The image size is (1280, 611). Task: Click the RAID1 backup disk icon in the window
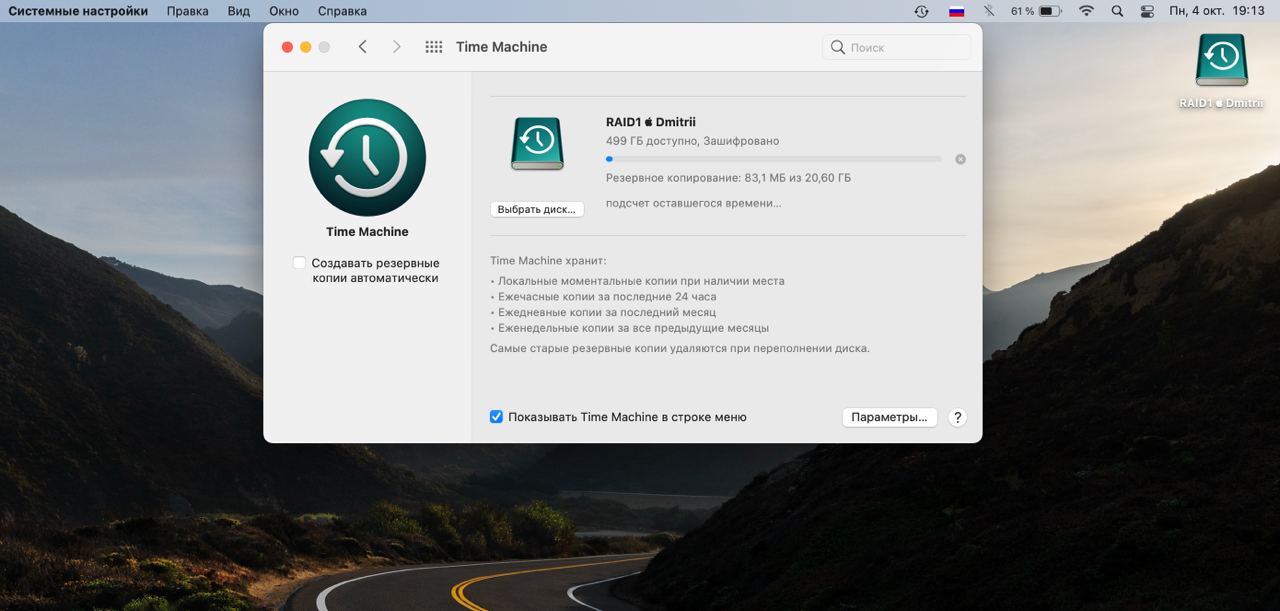(x=538, y=142)
